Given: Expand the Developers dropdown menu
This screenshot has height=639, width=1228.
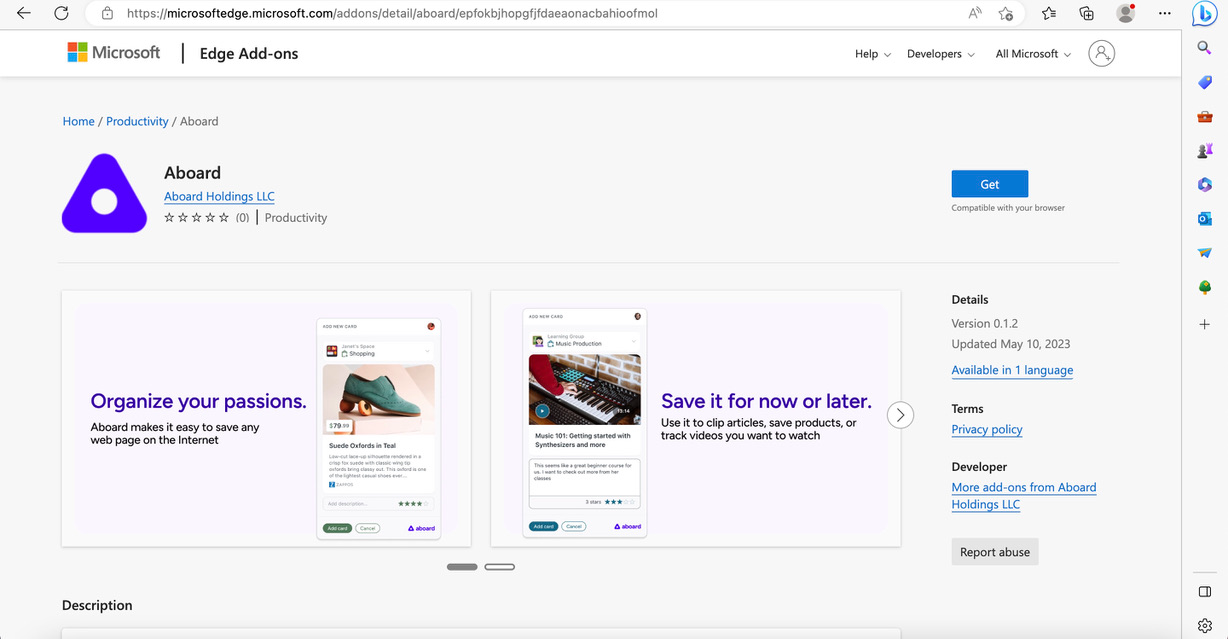Looking at the screenshot, I should [940, 54].
